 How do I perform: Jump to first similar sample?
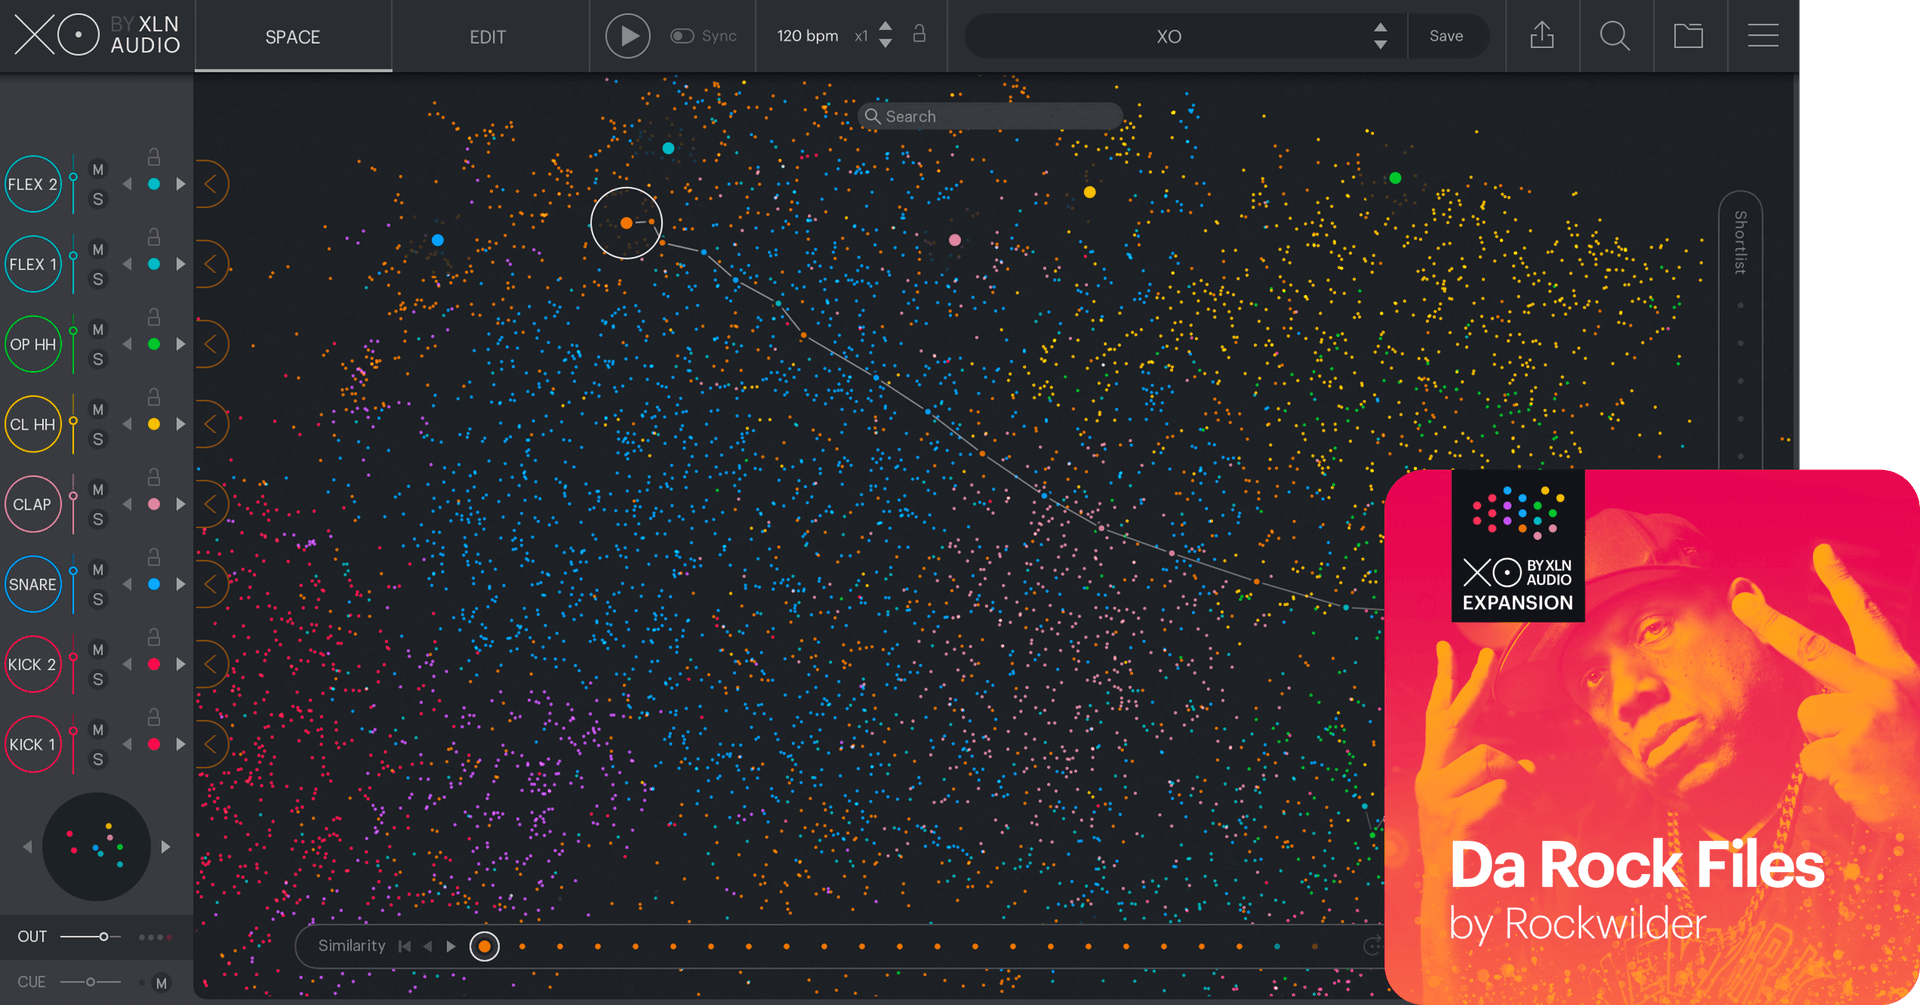pyautogui.click(x=404, y=946)
